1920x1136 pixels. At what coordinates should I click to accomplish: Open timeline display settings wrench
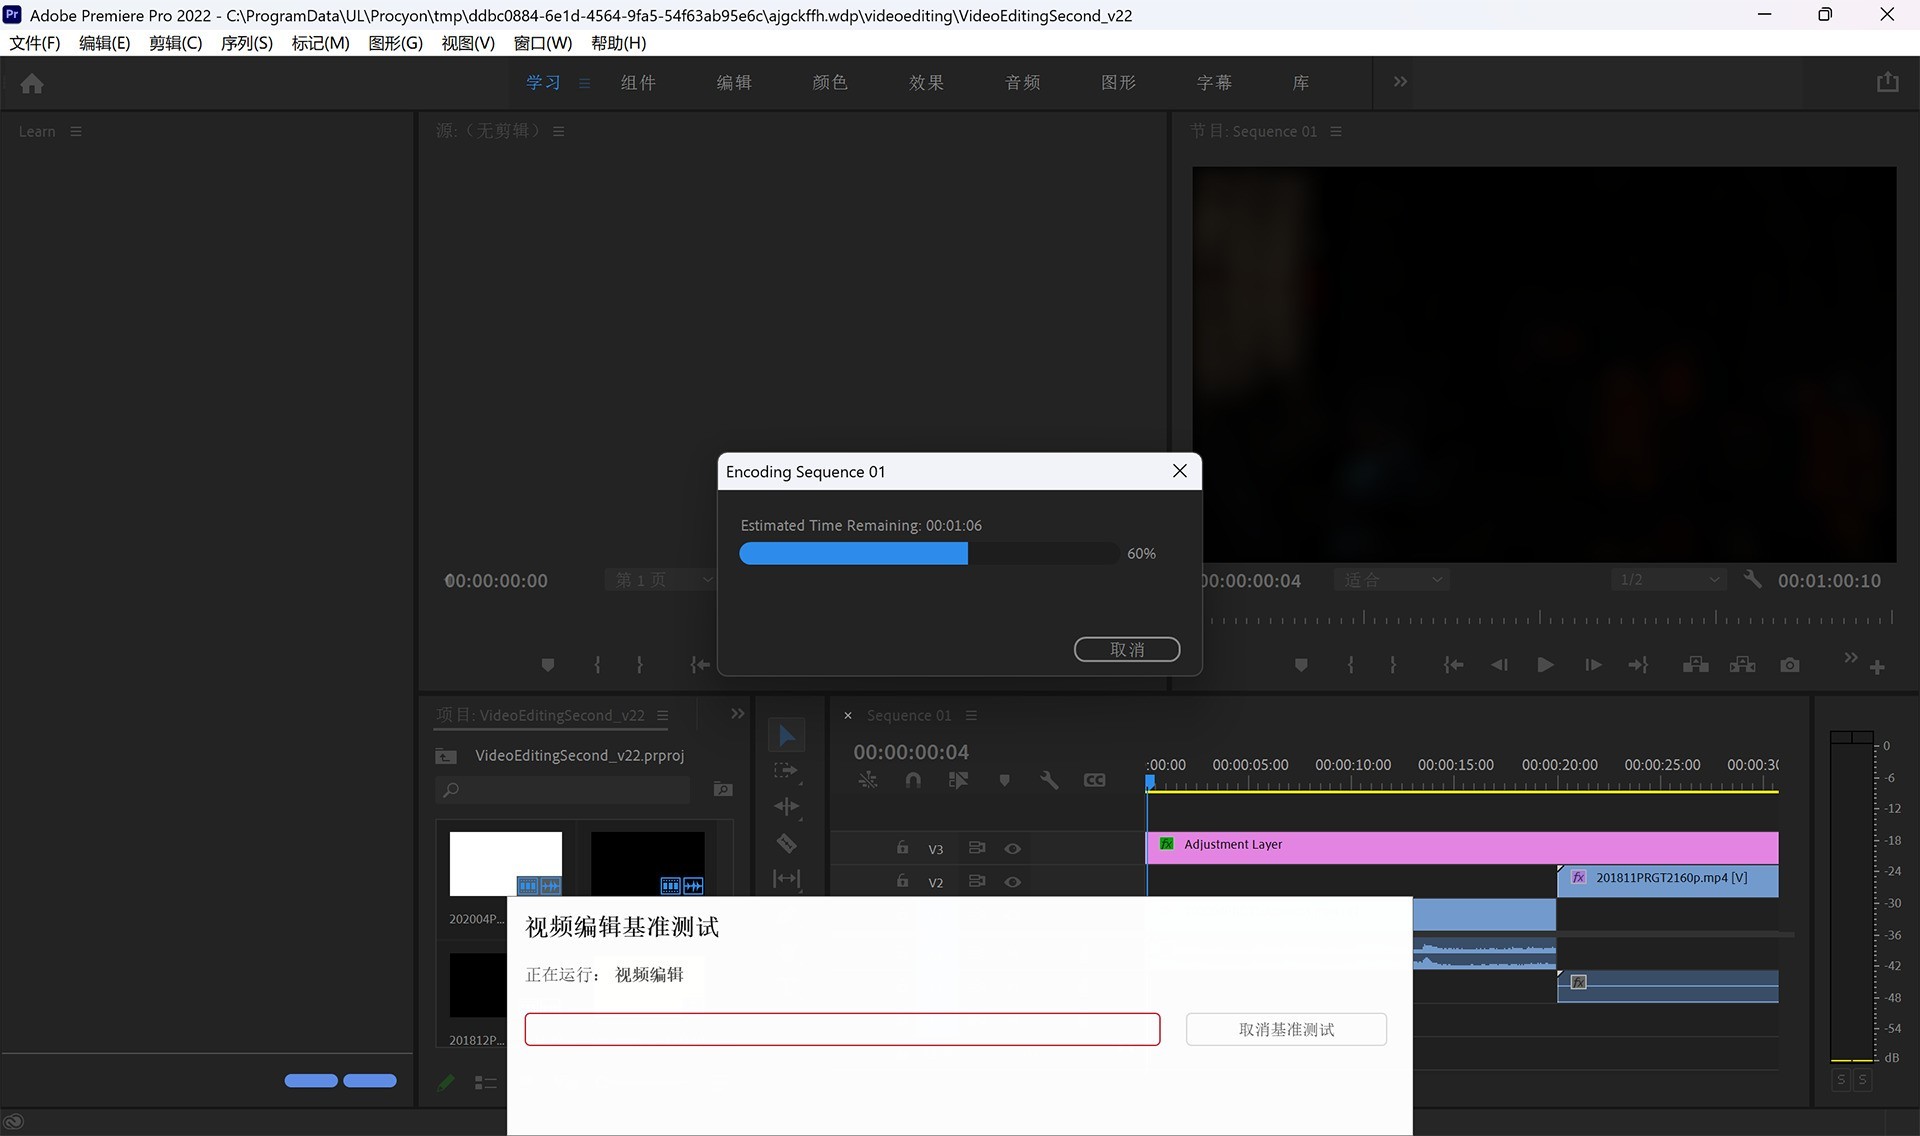(1049, 780)
